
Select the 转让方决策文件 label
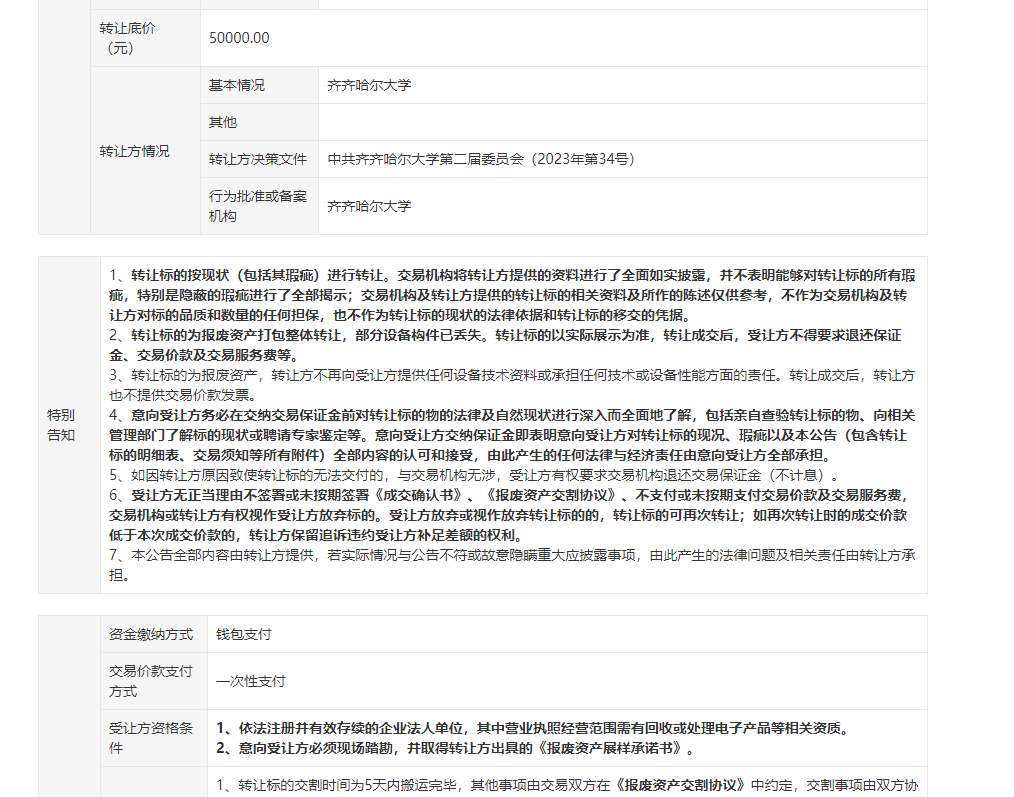click(x=258, y=159)
